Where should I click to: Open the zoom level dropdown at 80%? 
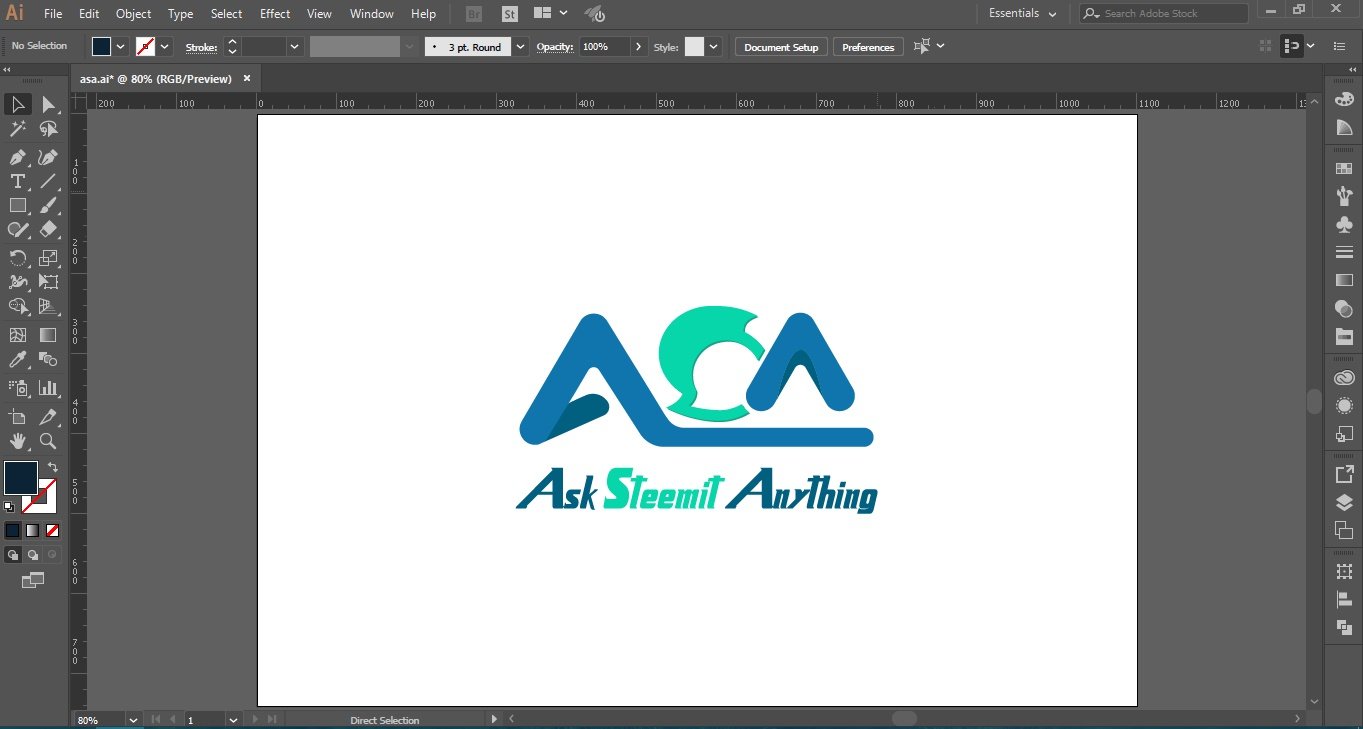(x=133, y=719)
